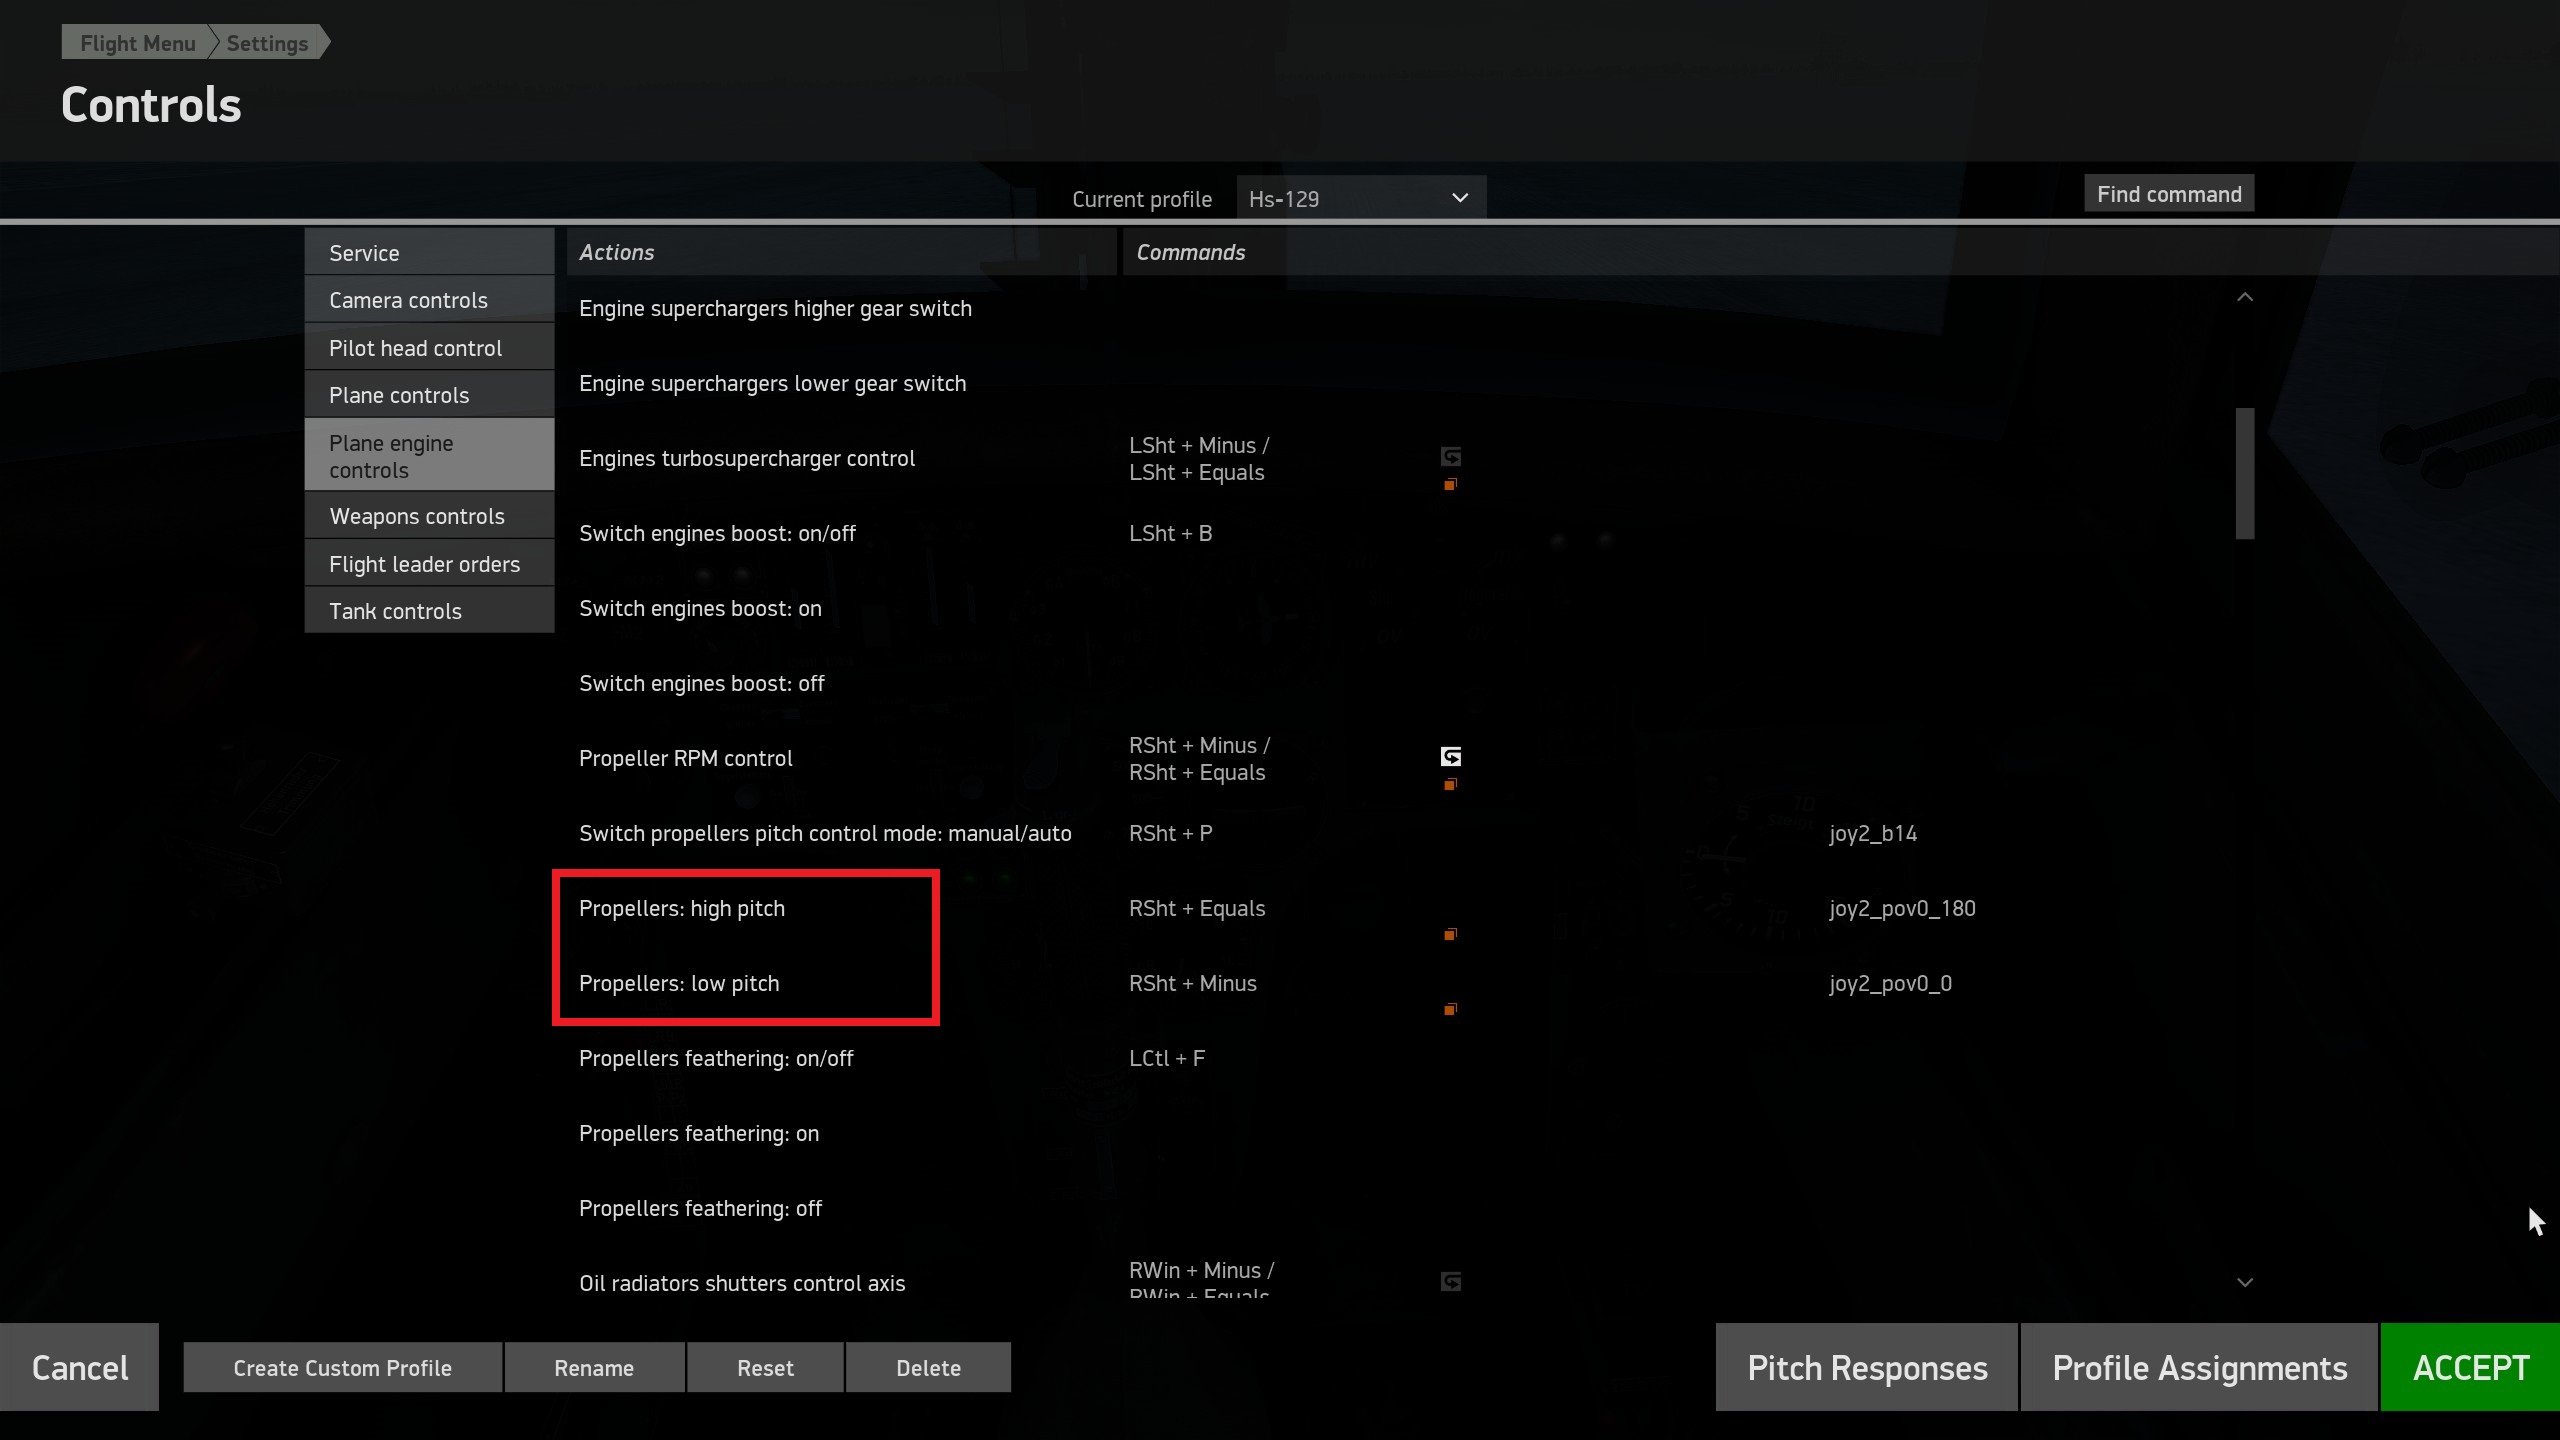Click the scroll-down arrow of the actions list
Image resolution: width=2560 pixels, height=1440 pixels.
(2244, 1282)
